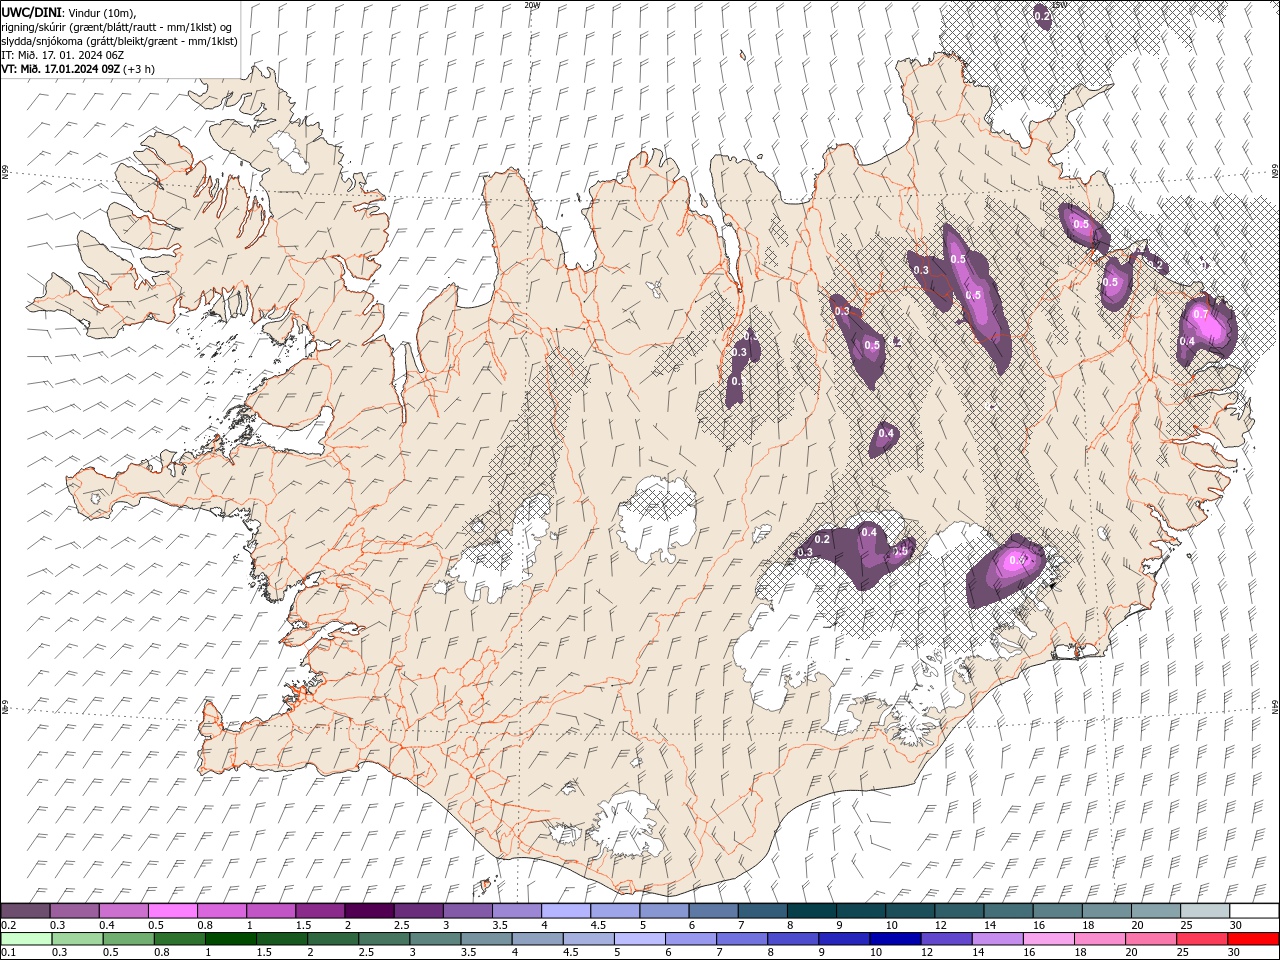Click the pale pink swatch at 16 in lower row
Viewport: 1280px width, 960px height.
tap(1047, 939)
